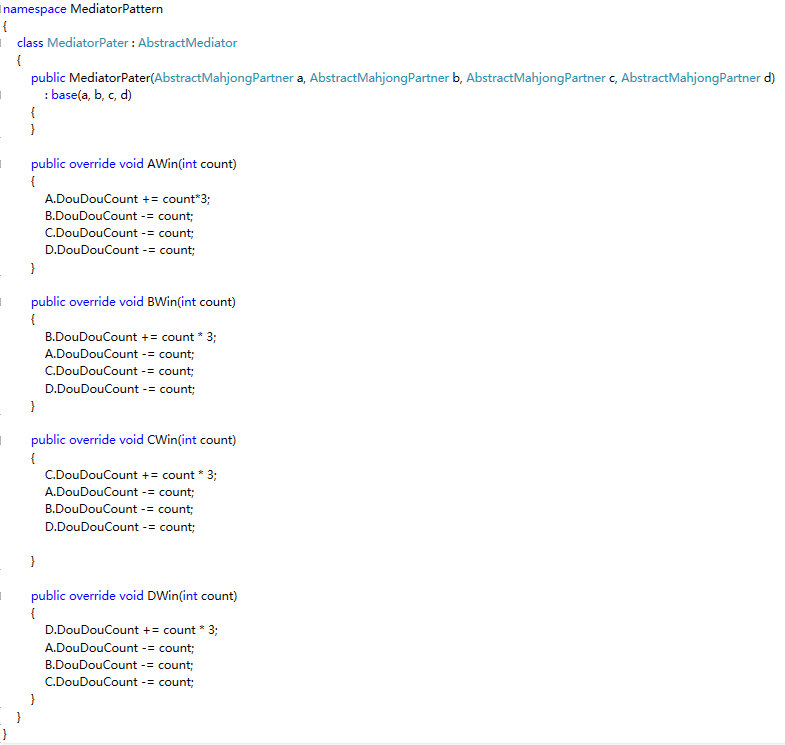Click the 'BWin(int count)' method name

point(191,302)
